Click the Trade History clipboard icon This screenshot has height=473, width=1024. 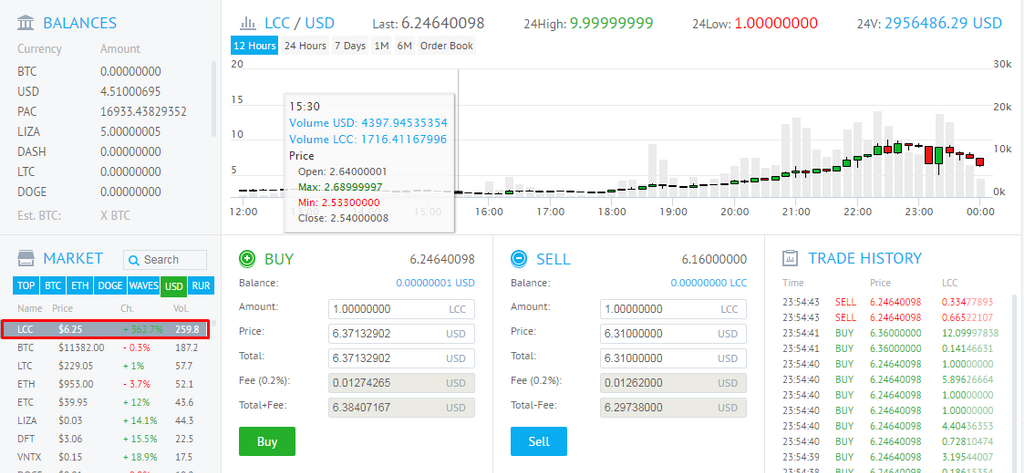(790, 258)
